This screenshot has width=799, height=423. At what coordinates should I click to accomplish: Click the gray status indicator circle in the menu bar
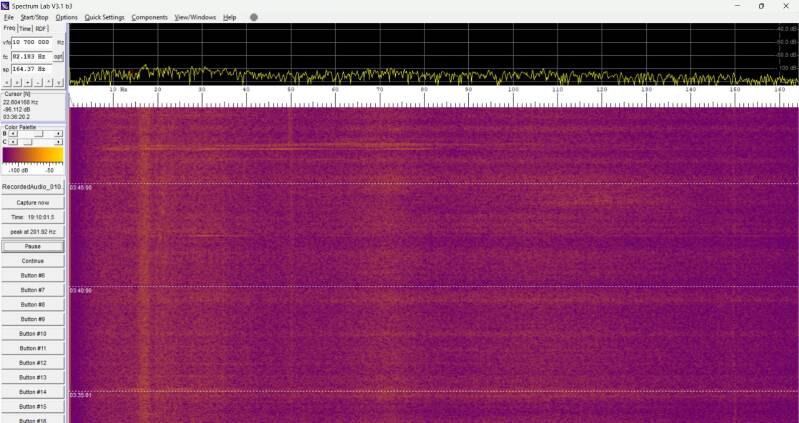click(x=254, y=17)
